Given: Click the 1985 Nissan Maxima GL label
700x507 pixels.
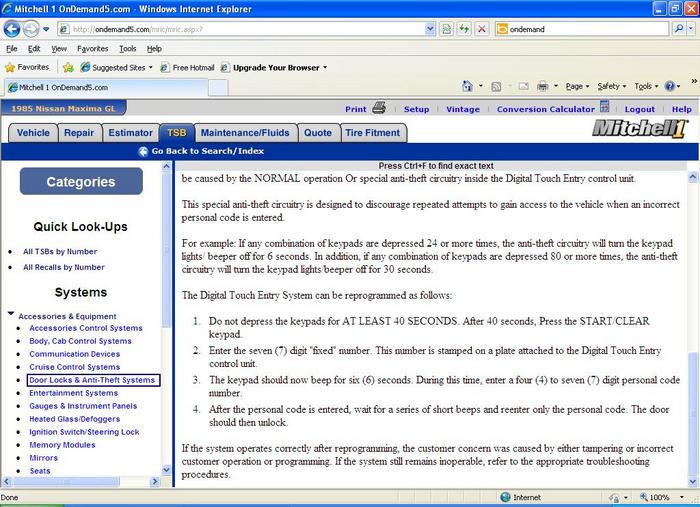Looking at the screenshot, I should click(x=63, y=108).
